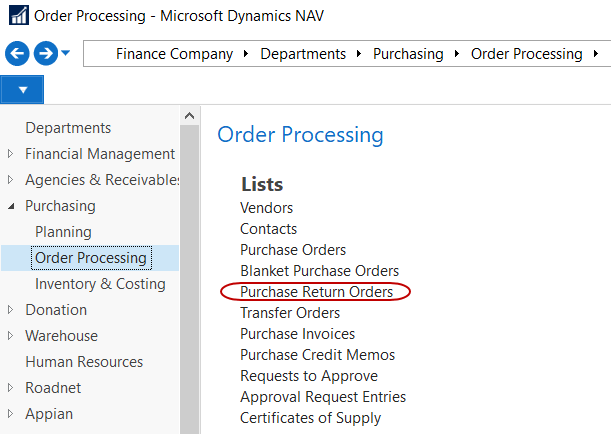The height and width of the screenshot is (434, 611).
Task: Open the Purchase Return Orders list
Action: pyautogui.click(x=316, y=292)
